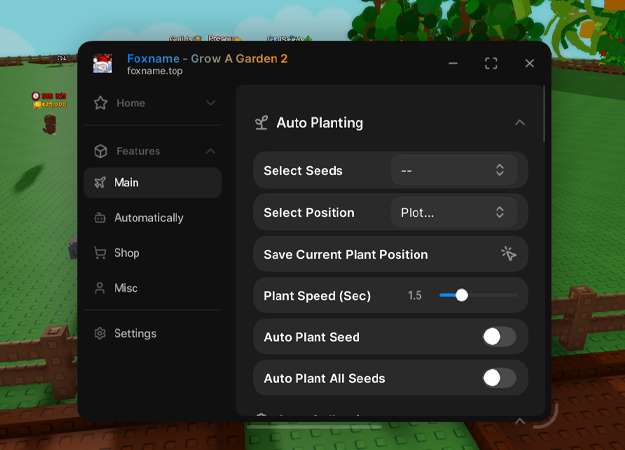Click Save Current Plant Position button
Screen dimensions: 625x450
tap(391, 254)
